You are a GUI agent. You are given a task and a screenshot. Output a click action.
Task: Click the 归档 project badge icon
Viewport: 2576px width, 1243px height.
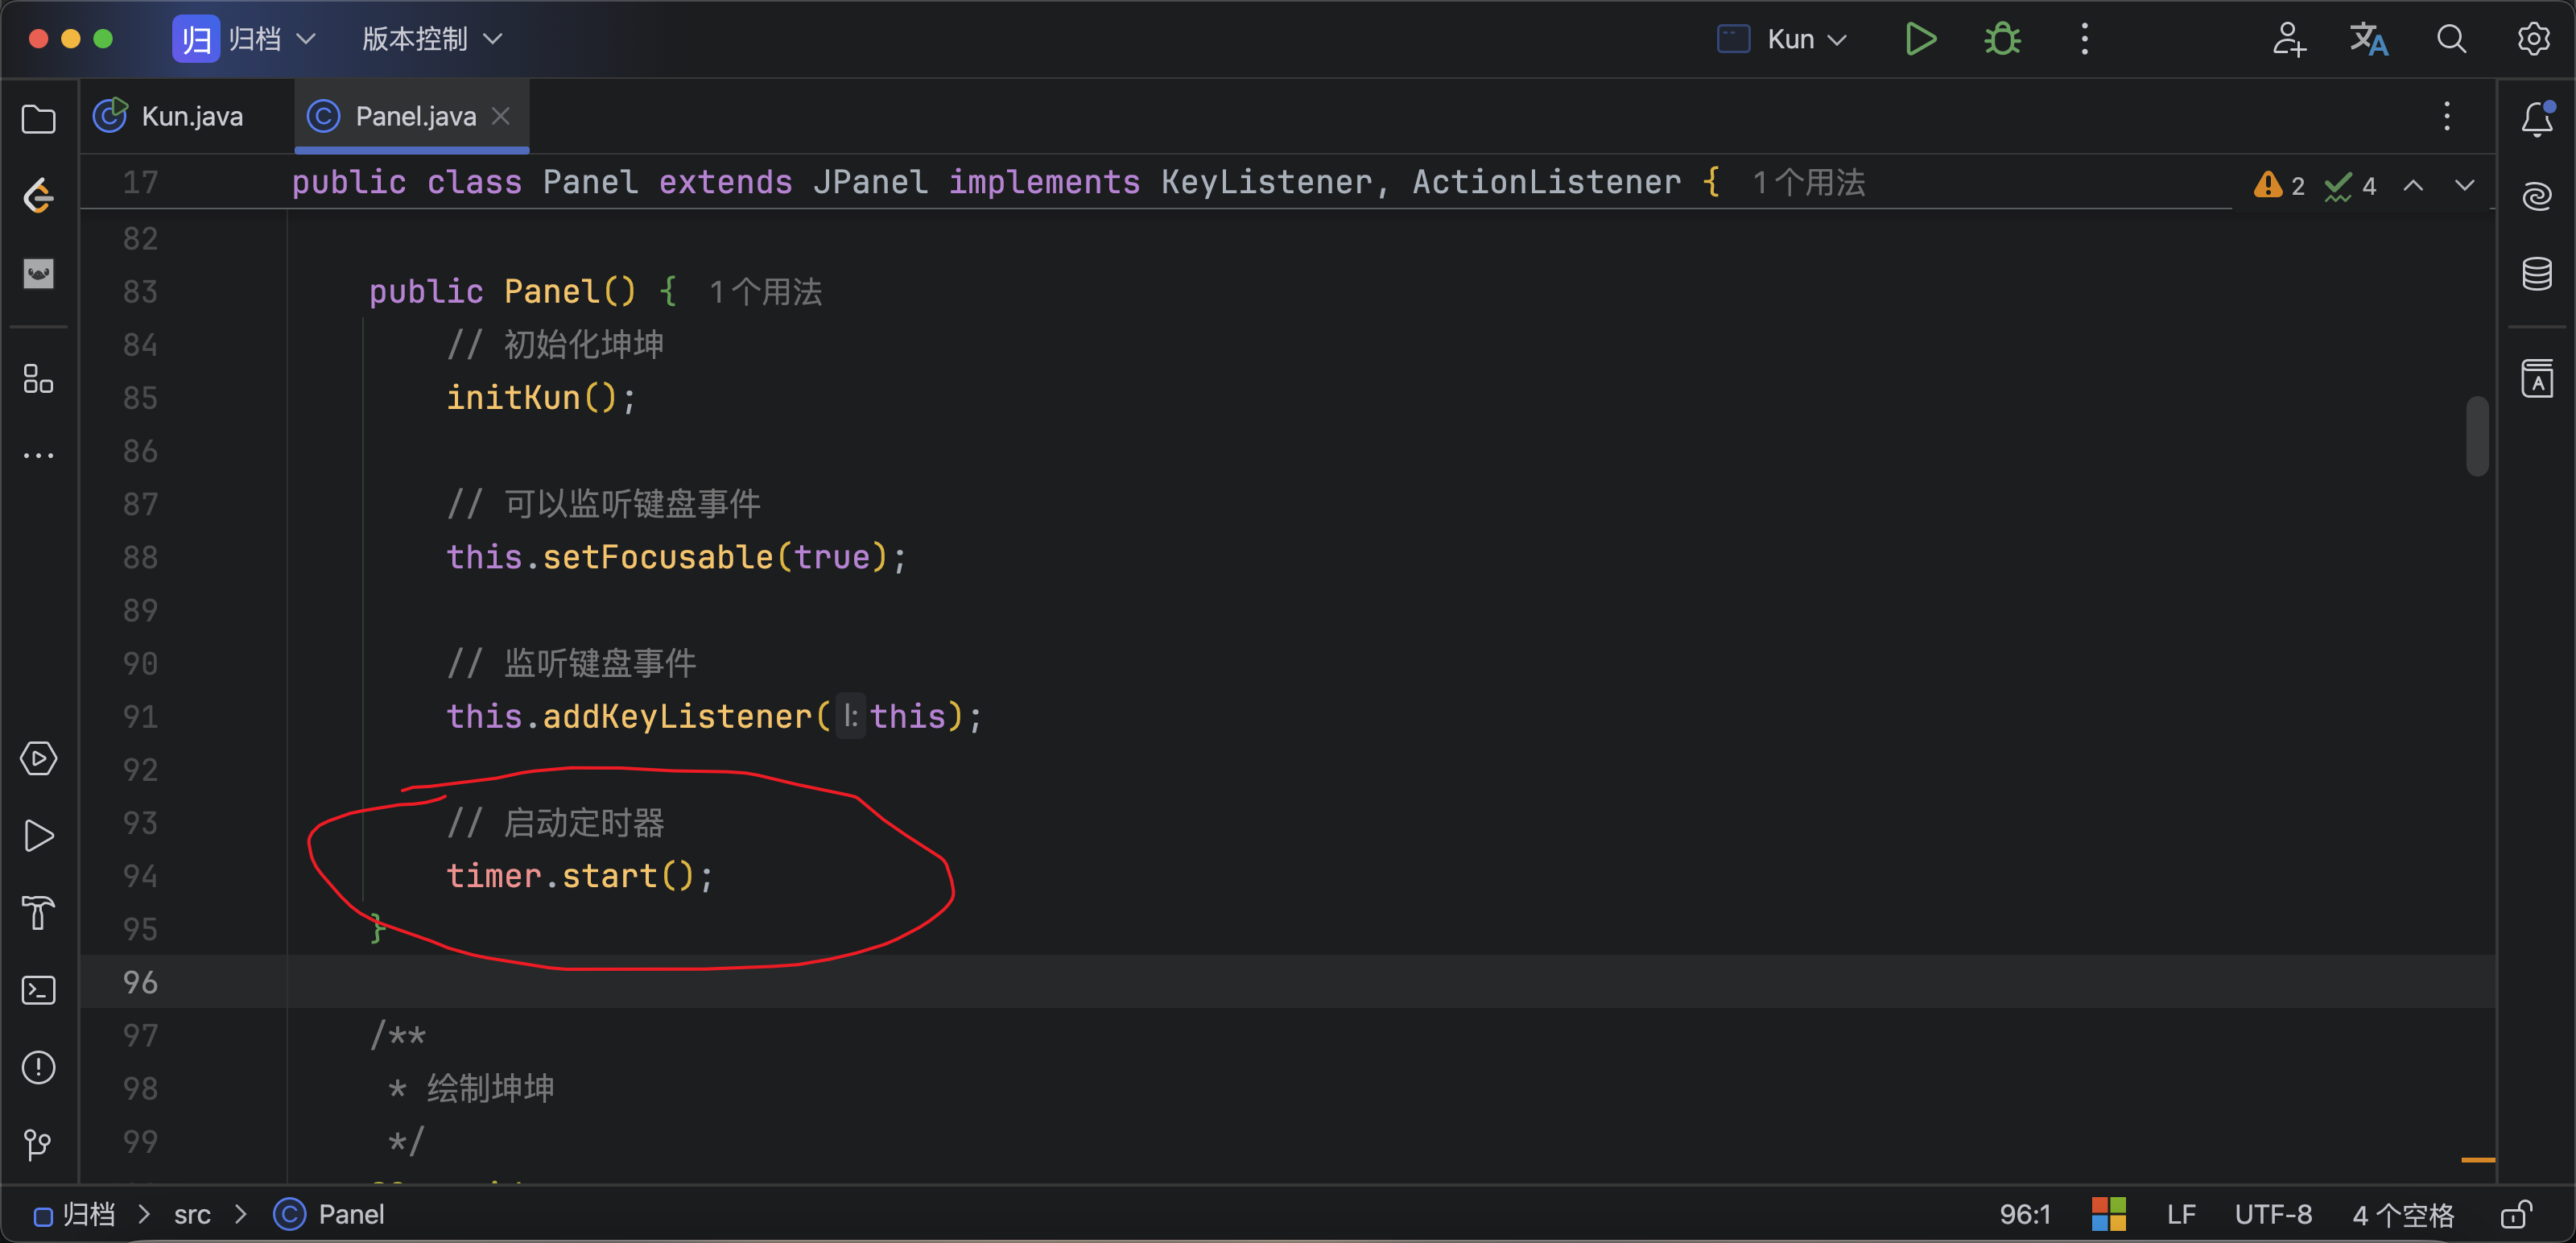[x=195, y=39]
